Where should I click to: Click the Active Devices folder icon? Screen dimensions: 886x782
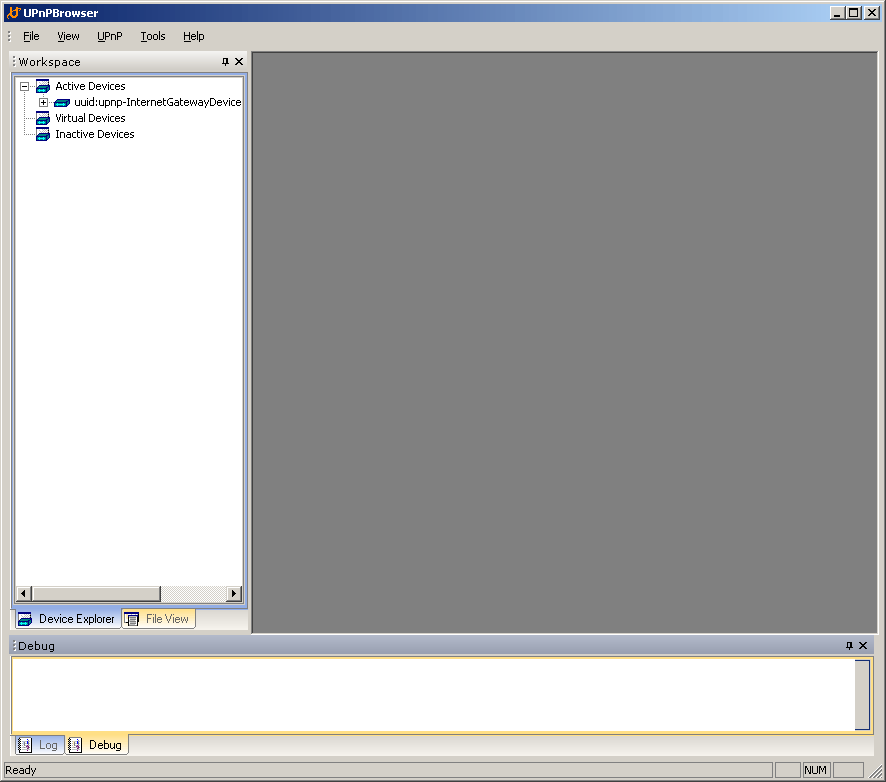point(43,86)
